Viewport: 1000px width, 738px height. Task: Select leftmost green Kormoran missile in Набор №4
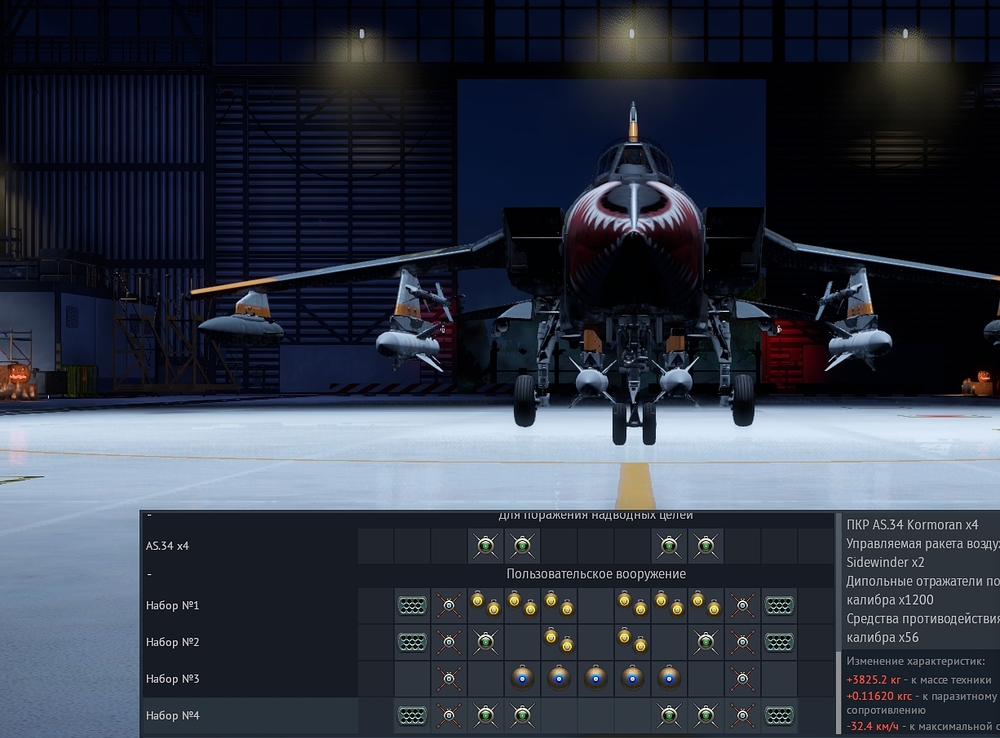485,716
